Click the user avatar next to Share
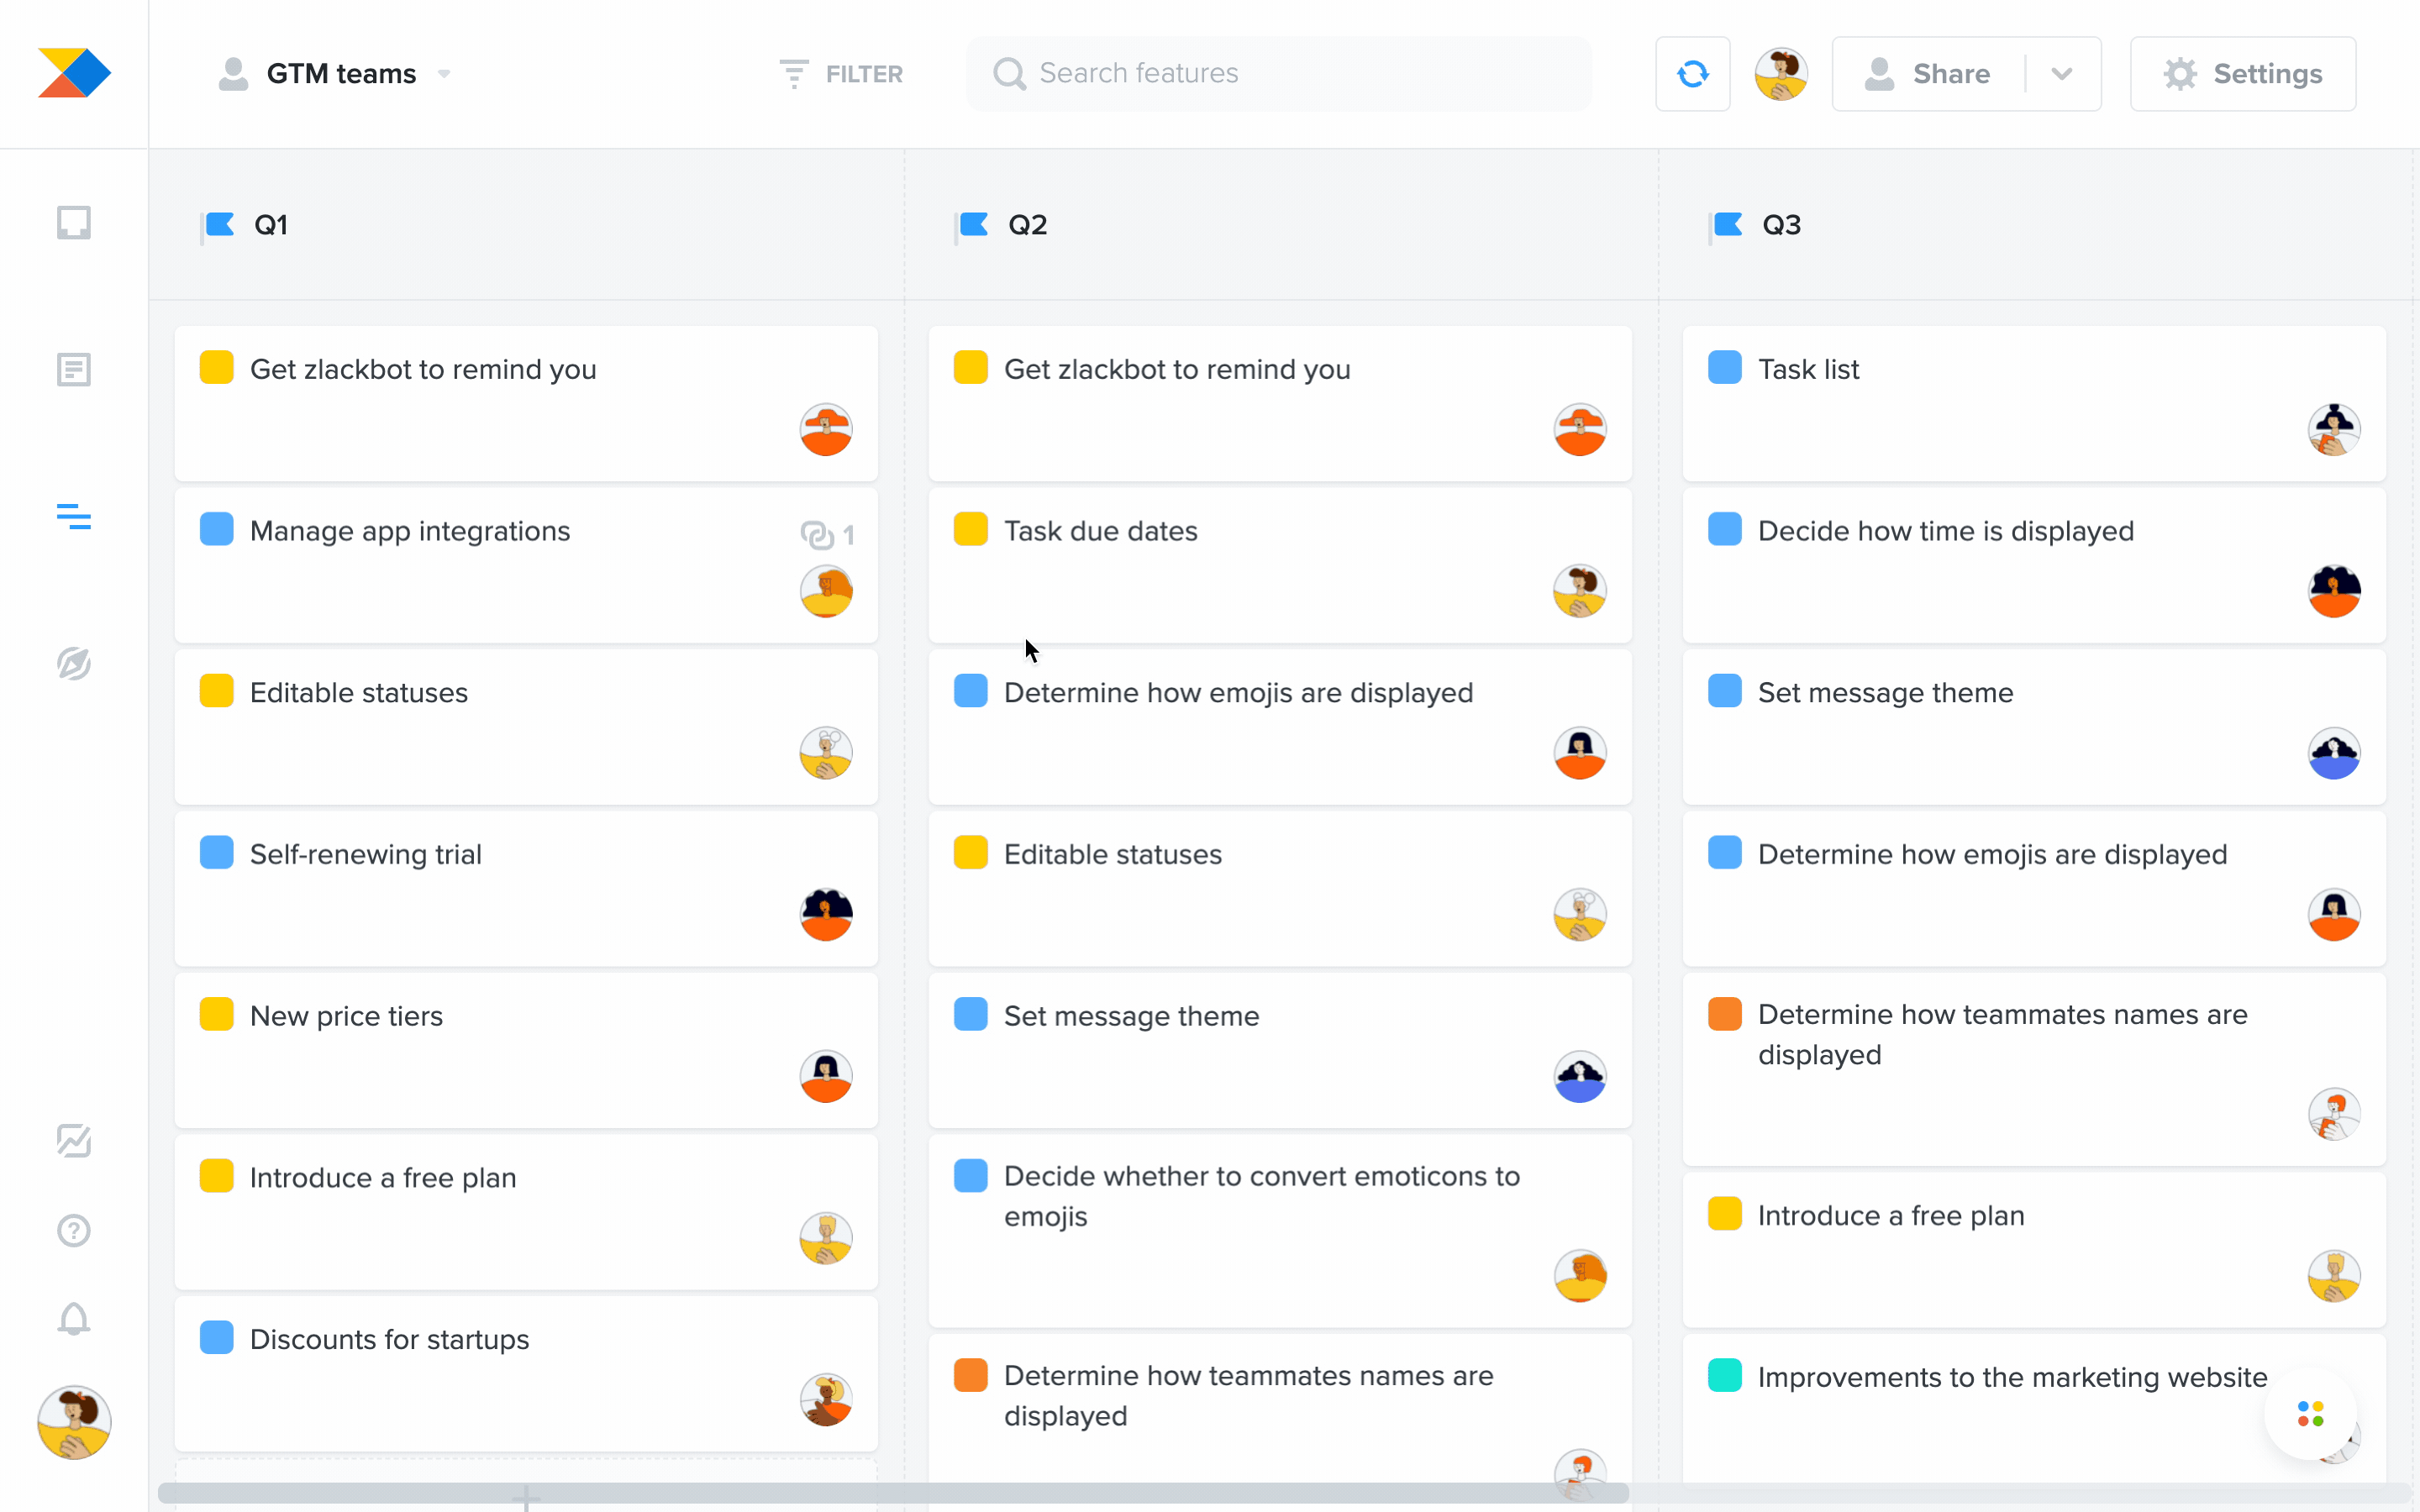The image size is (2420, 1512). (x=1781, y=74)
